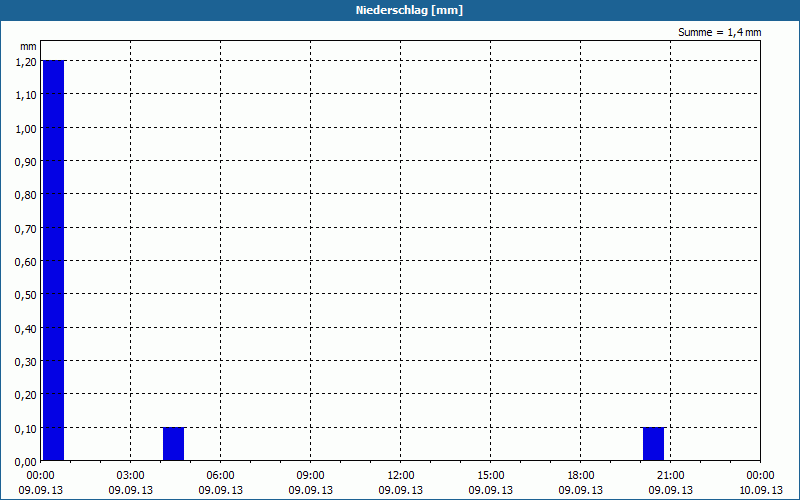Click the 0,10 mm bar between 03:00 and 06:00
The width and height of the screenshot is (800, 500).
(x=173, y=444)
